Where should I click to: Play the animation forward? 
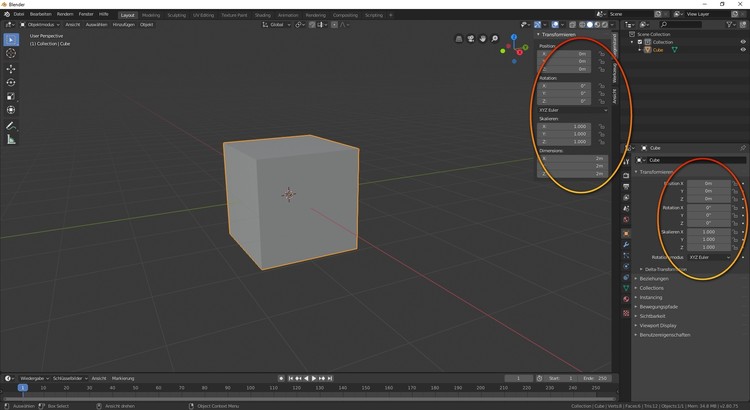coord(314,378)
